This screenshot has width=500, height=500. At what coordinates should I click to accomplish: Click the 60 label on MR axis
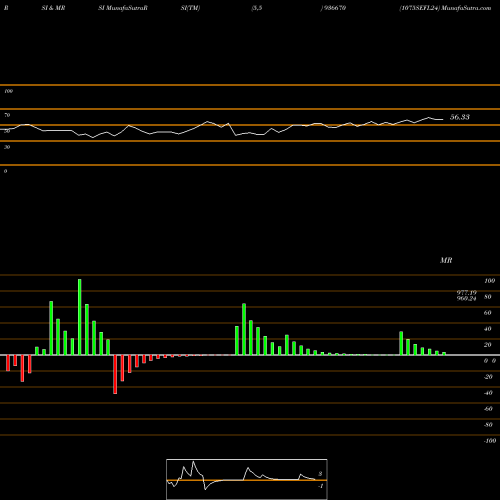click(487, 313)
